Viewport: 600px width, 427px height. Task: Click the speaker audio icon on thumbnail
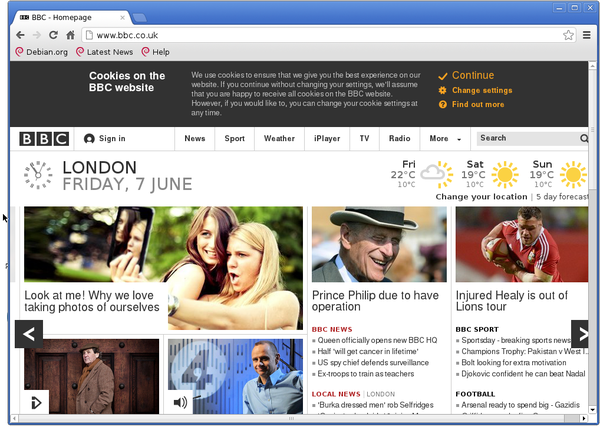point(180,402)
